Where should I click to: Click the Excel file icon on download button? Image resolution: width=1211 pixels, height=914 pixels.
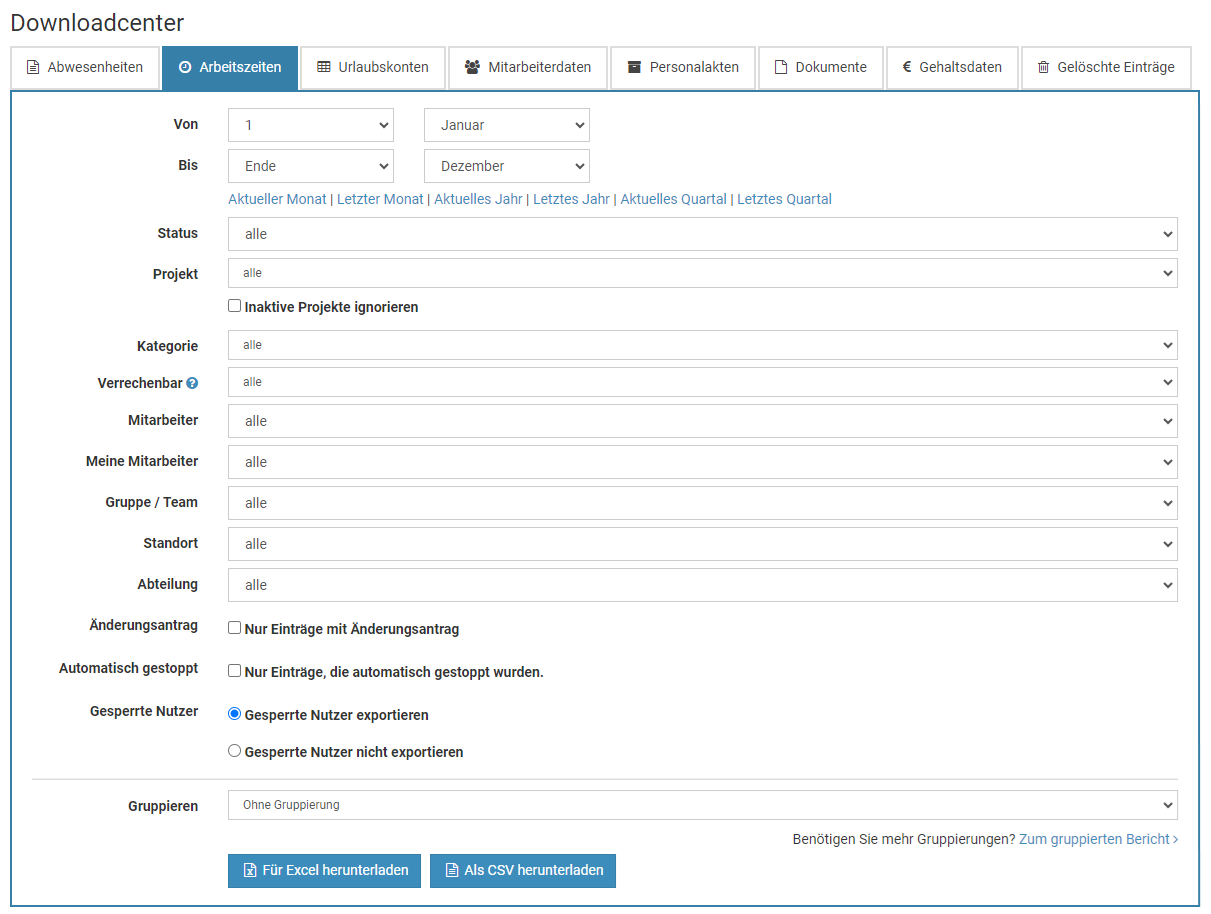(250, 871)
